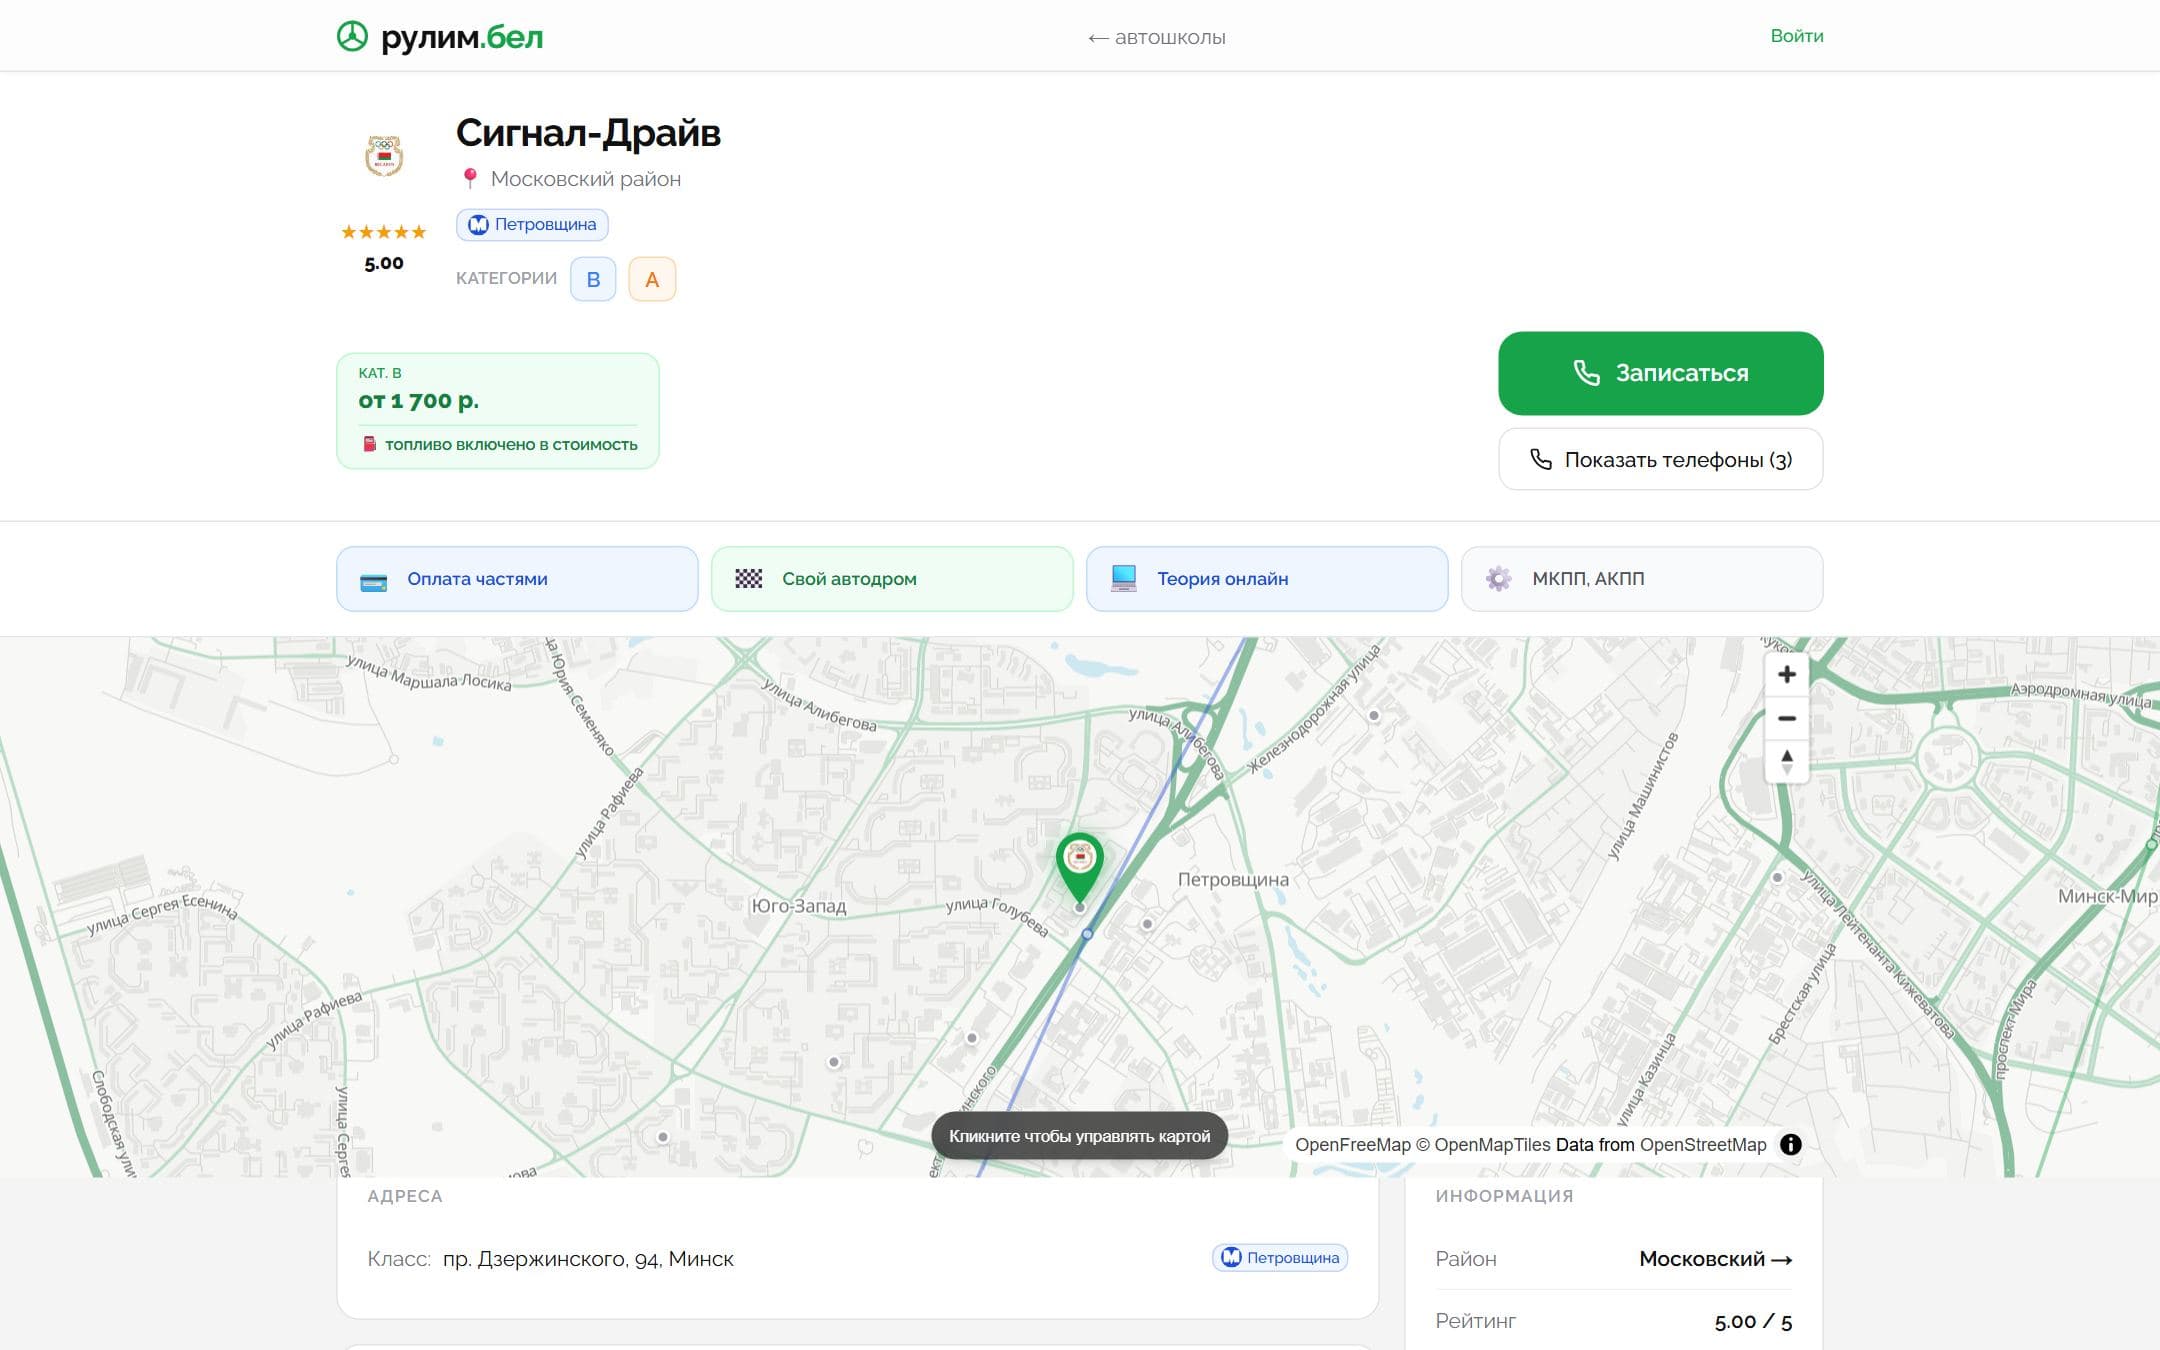2160x1350 pixels.
Task: Open the OpenStreetMap attribution link
Action: click(1703, 1145)
